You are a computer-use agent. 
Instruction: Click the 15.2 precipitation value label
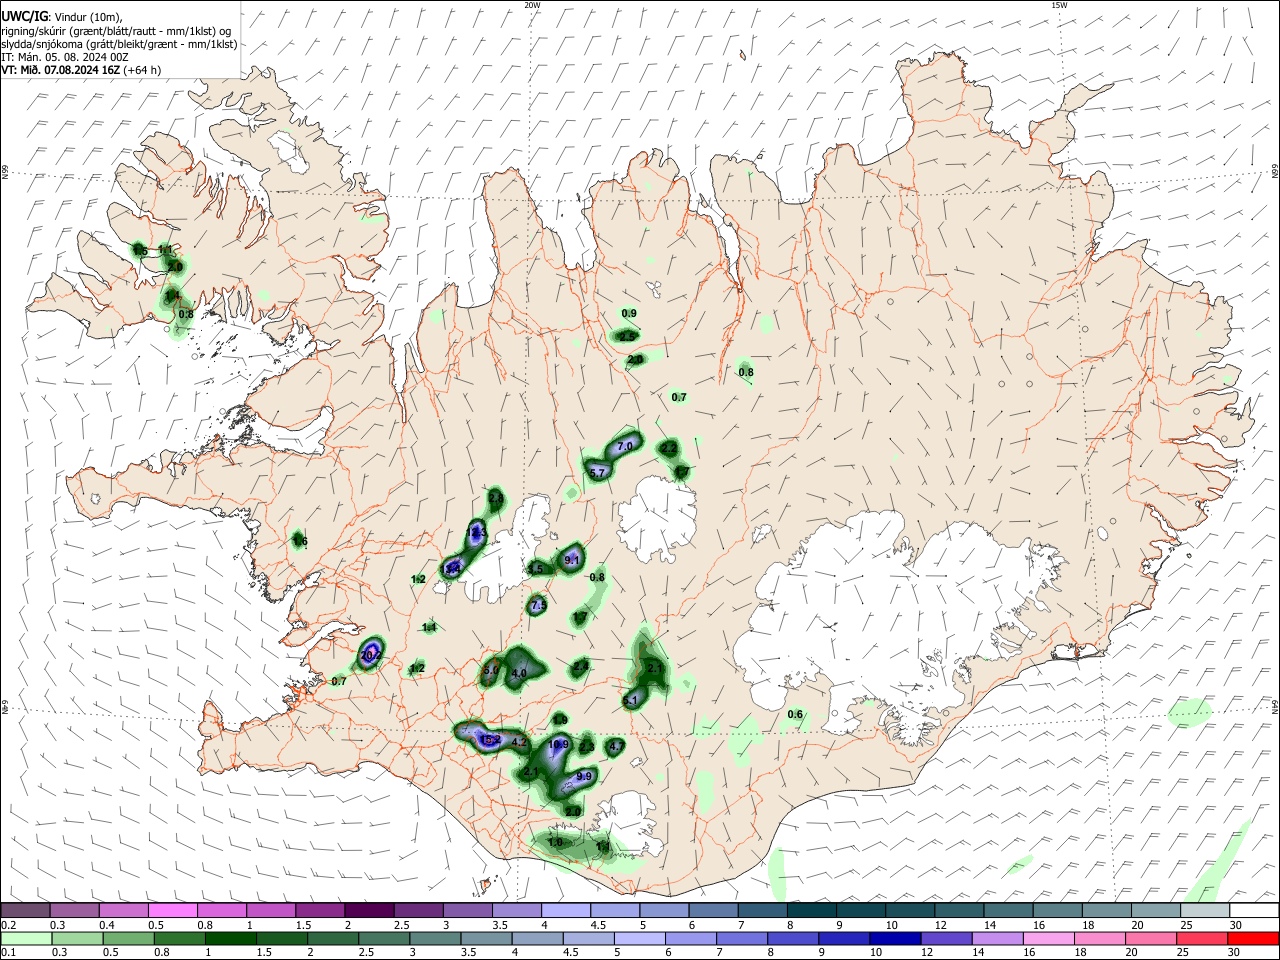point(490,740)
